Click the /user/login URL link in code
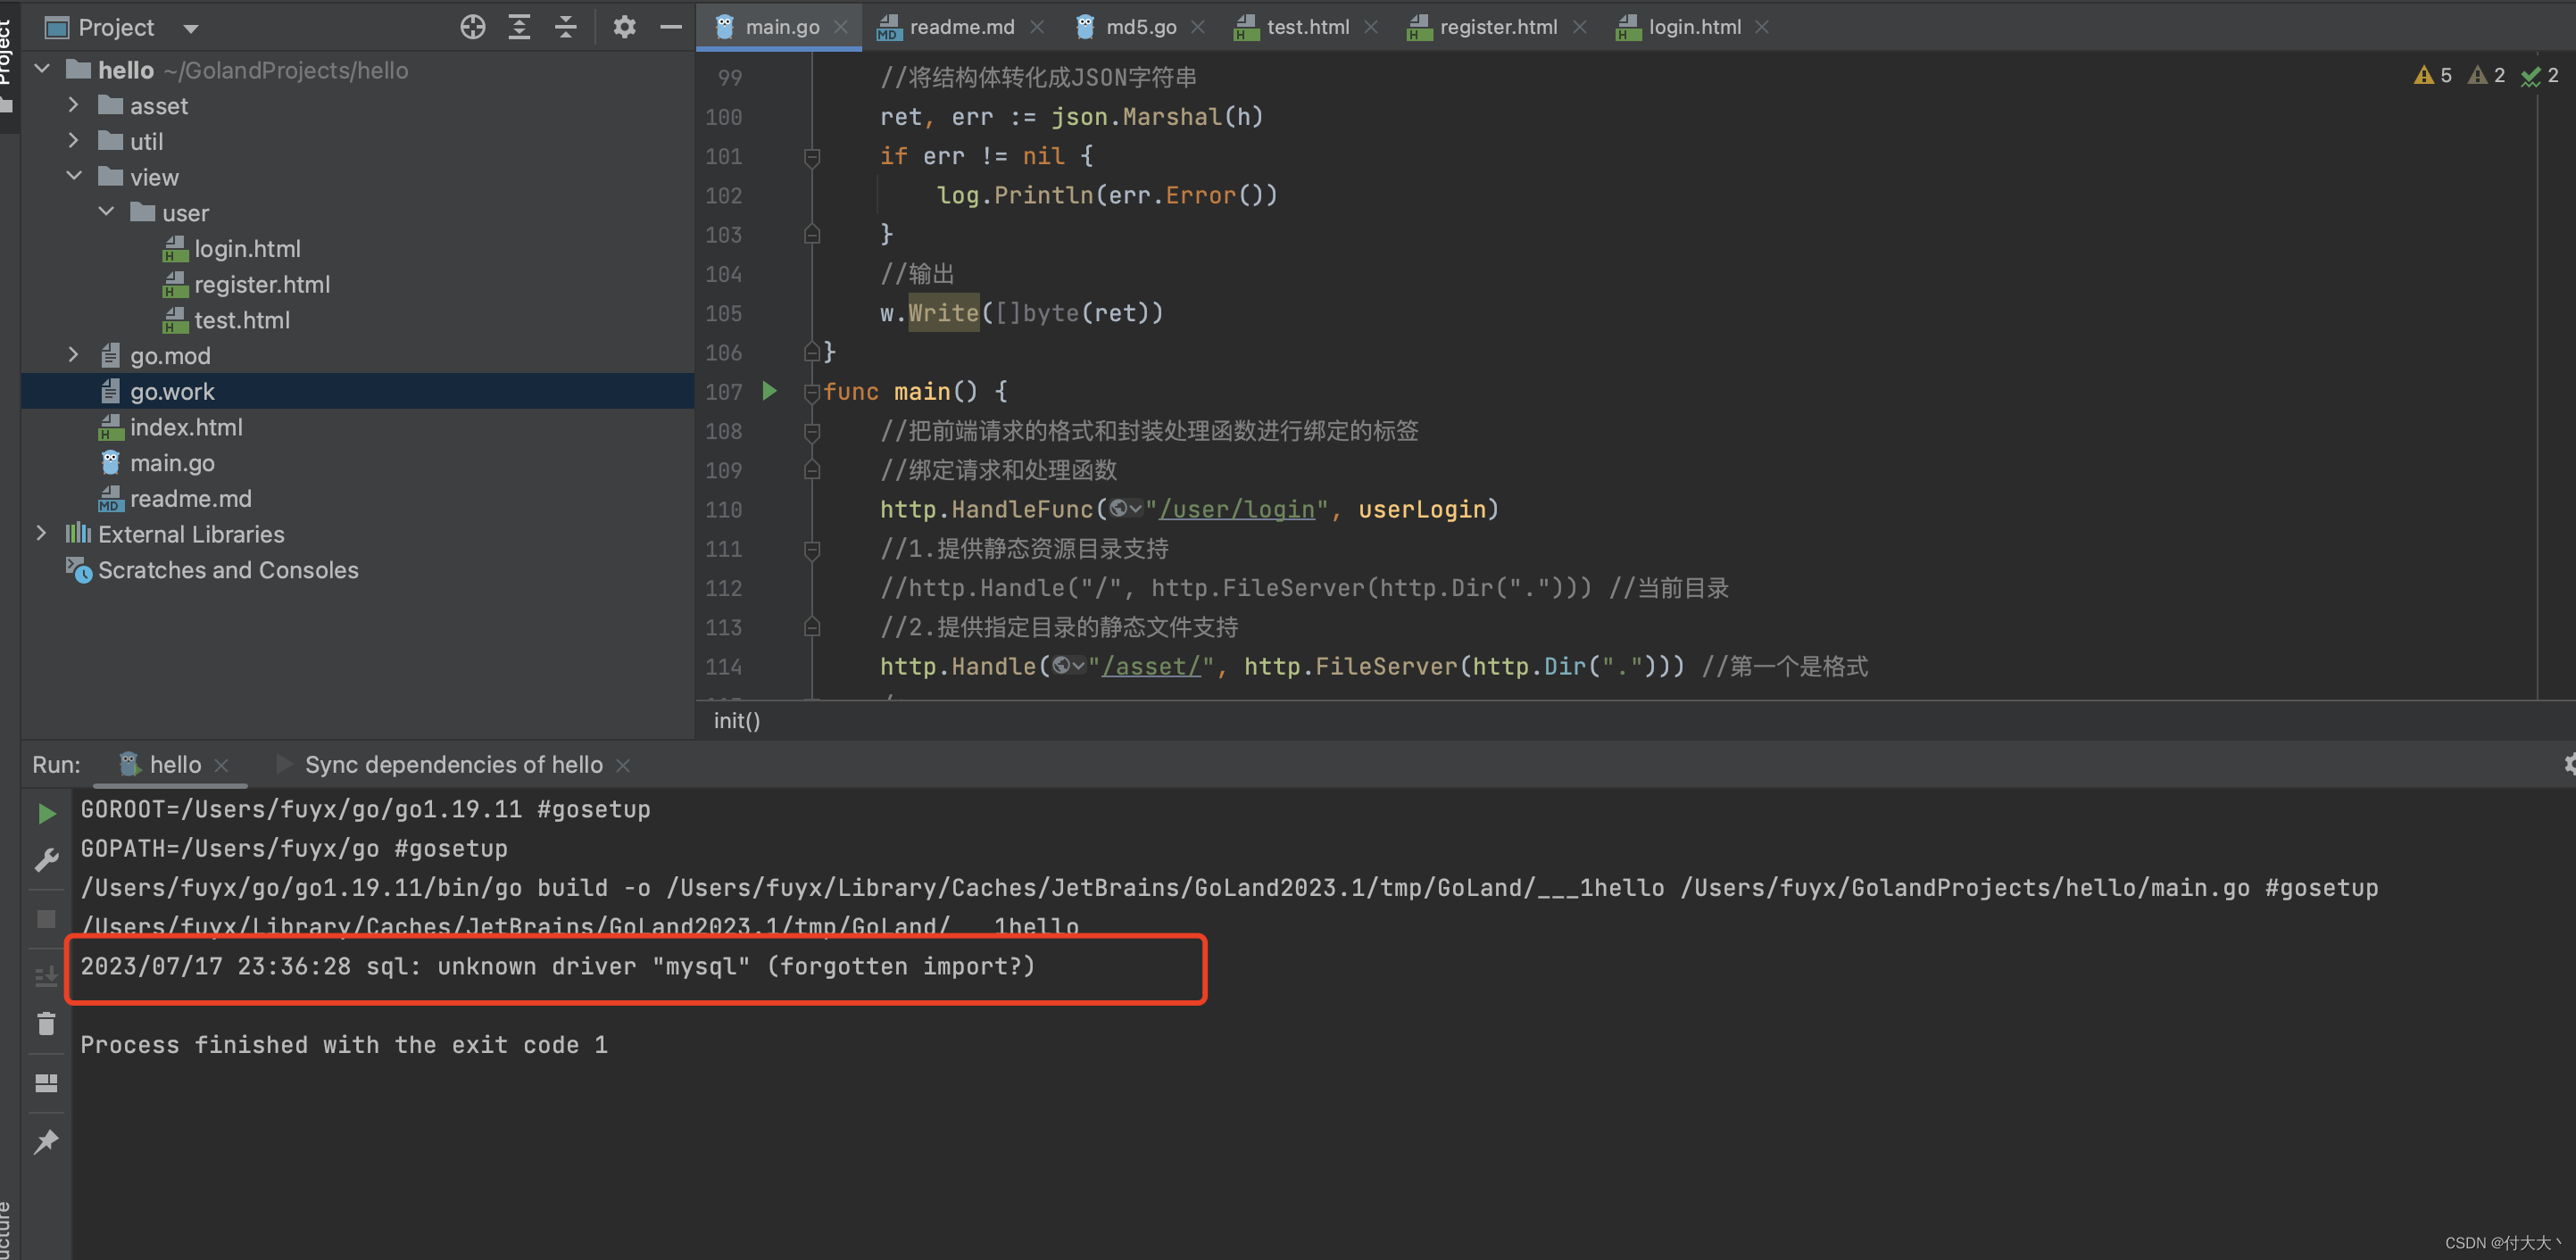The image size is (2576, 1260). pyautogui.click(x=1237, y=509)
